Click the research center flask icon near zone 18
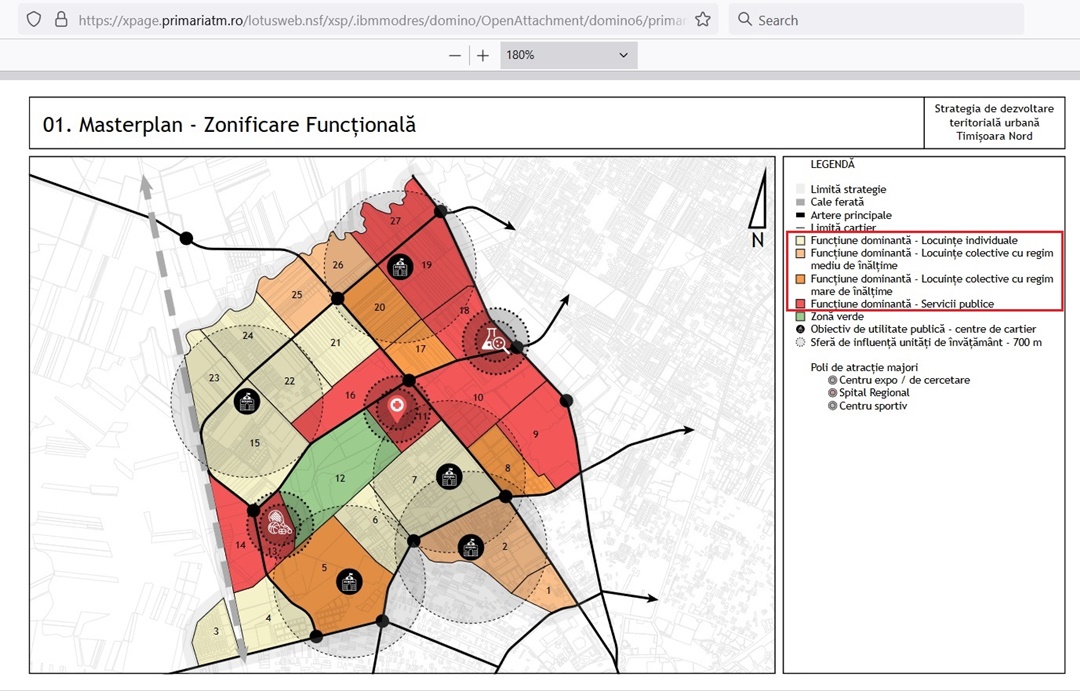Image resolution: width=1080 pixels, height=691 pixels. 495,340
